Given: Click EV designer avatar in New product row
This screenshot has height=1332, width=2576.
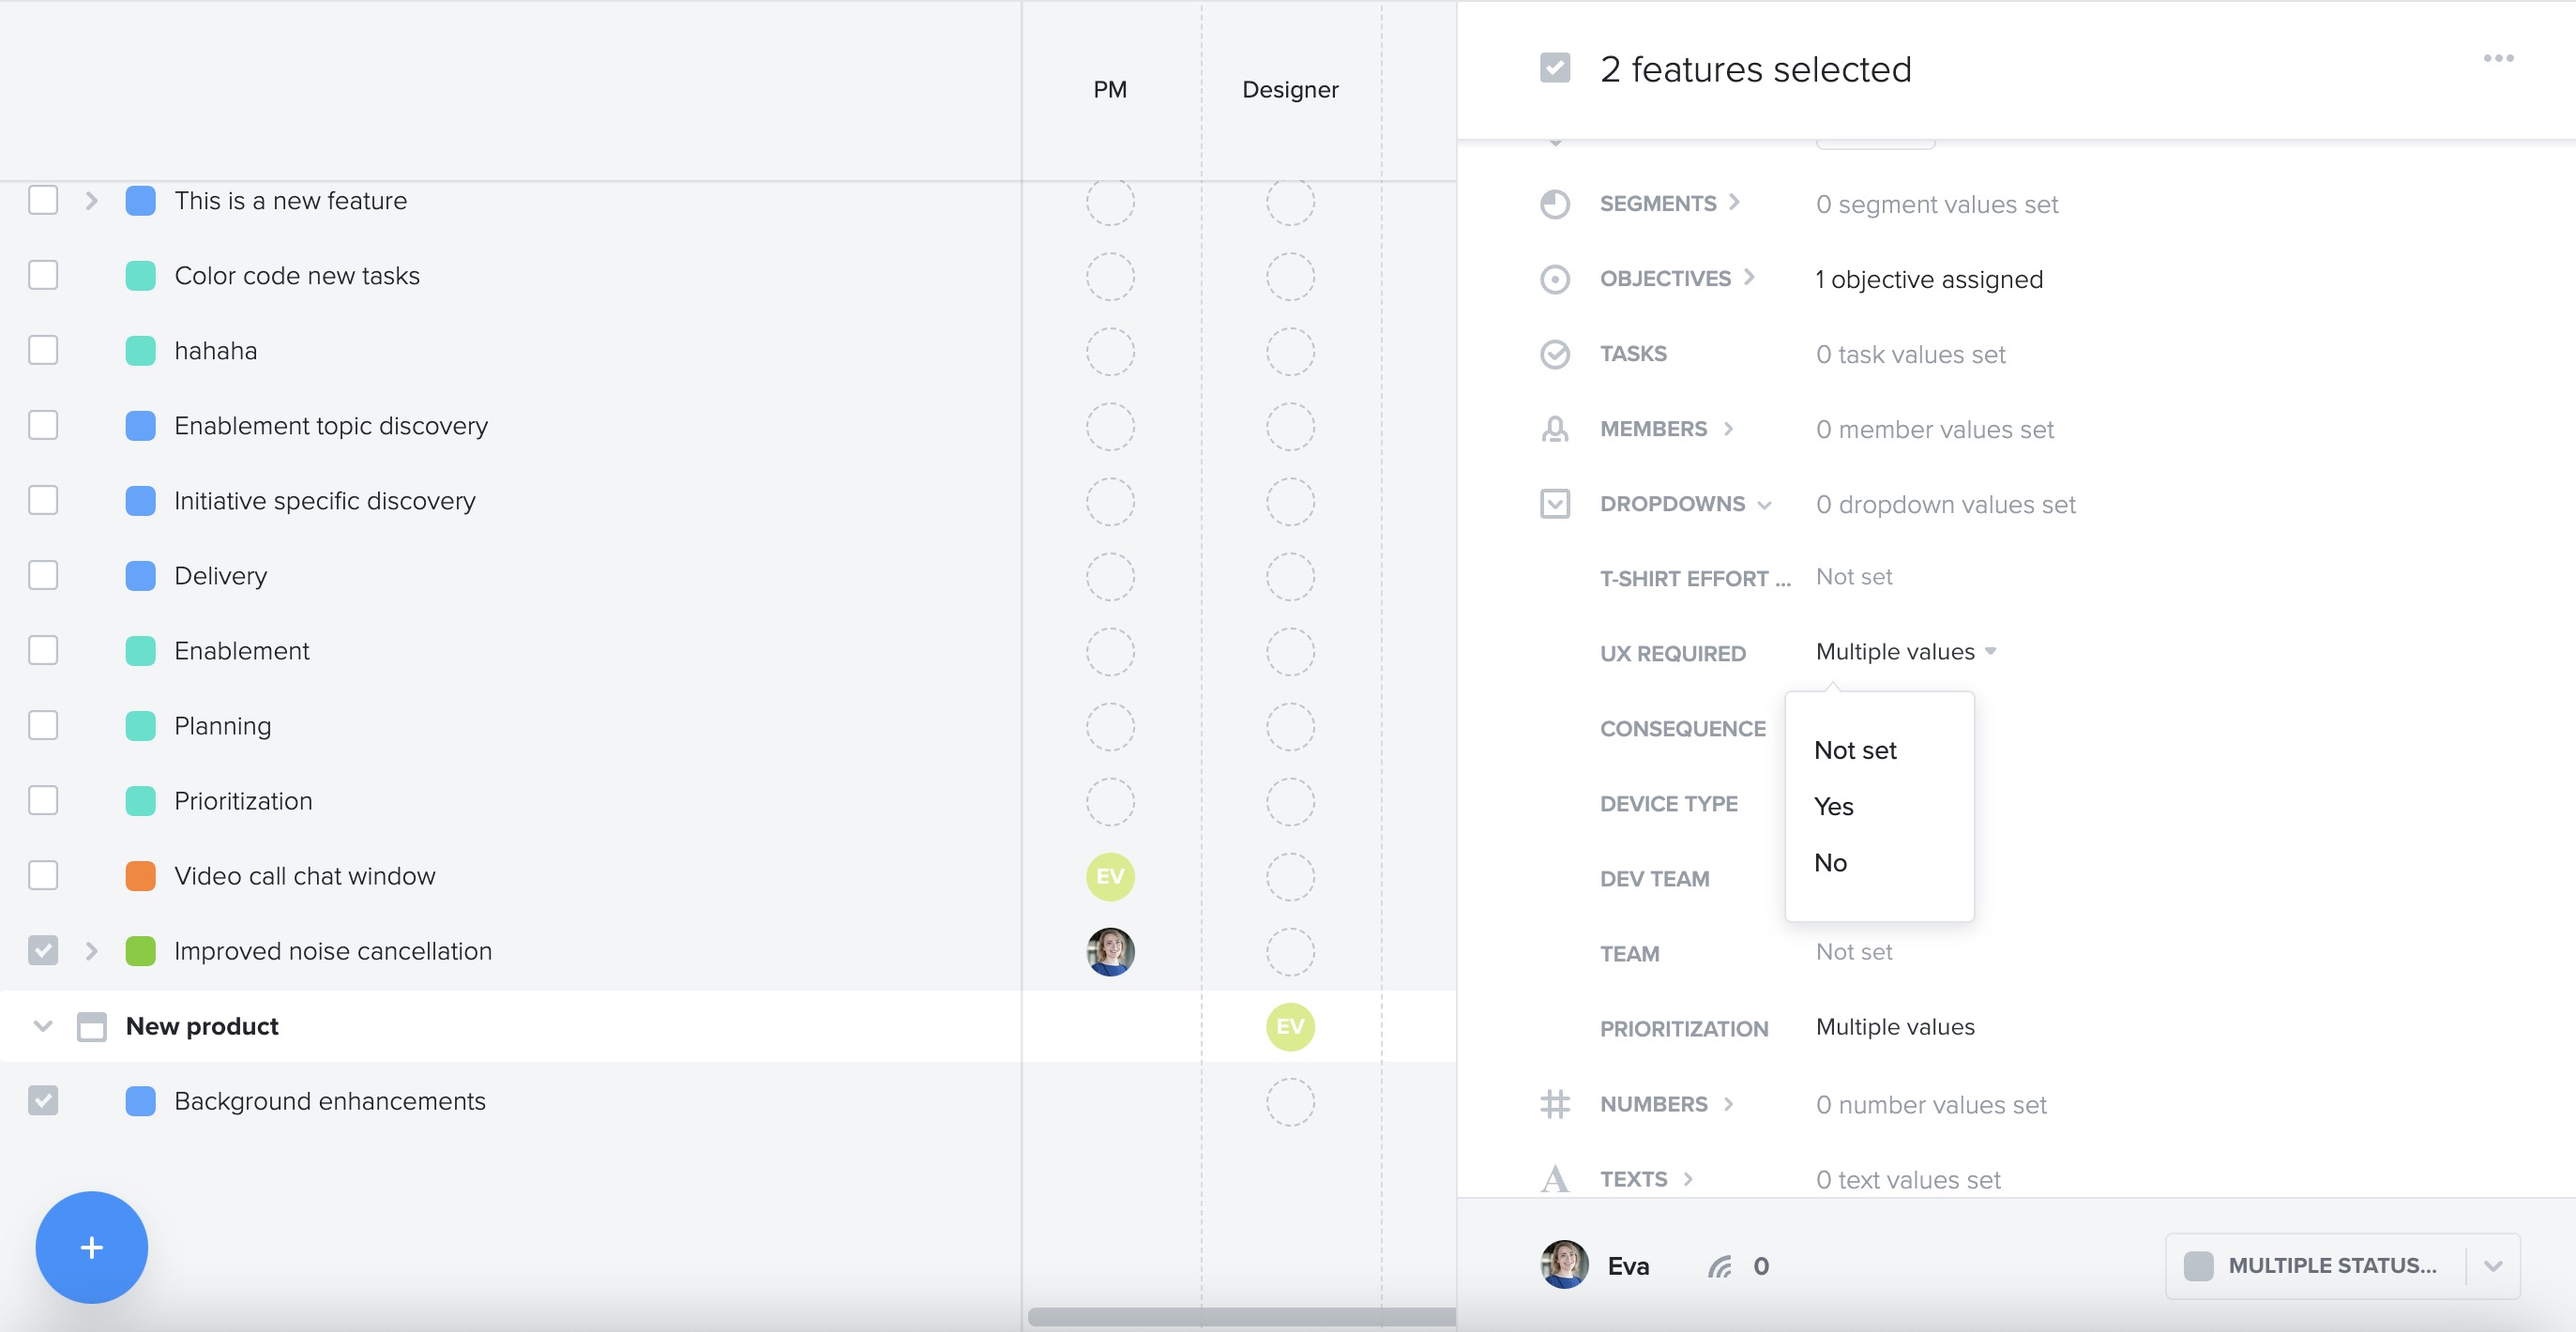Looking at the screenshot, I should pyautogui.click(x=1290, y=1027).
